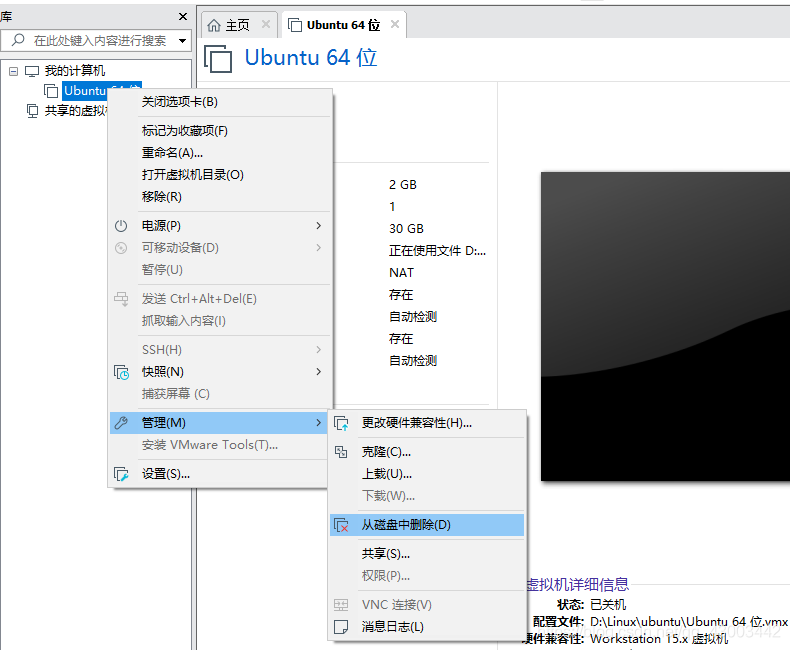Click the snapshot clock icon beside 快照(N)
The height and width of the screenshot is (650, 790).
coord(121,372)
